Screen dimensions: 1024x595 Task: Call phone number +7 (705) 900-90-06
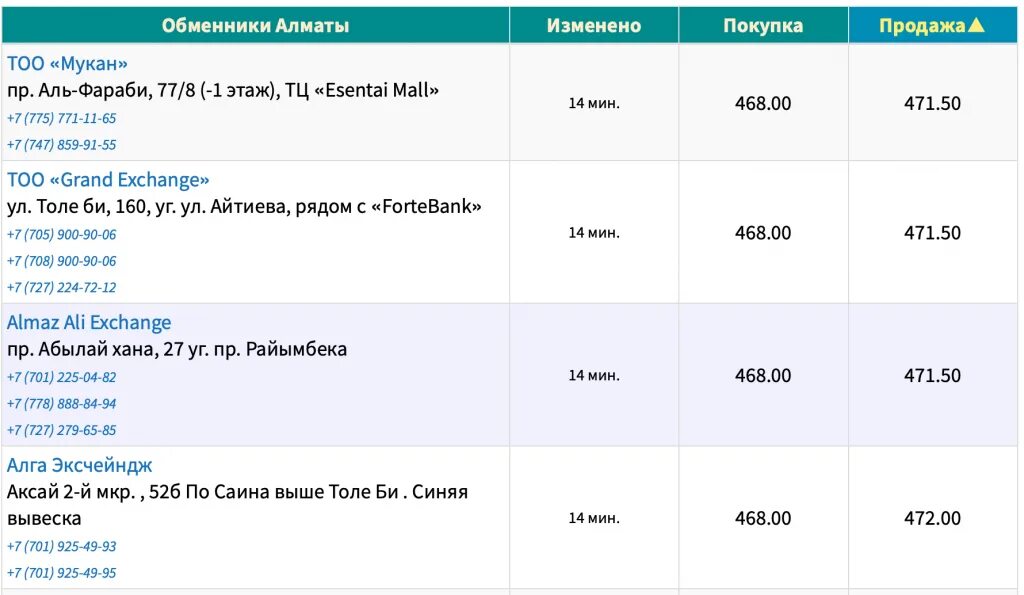(x=61, y=234)
